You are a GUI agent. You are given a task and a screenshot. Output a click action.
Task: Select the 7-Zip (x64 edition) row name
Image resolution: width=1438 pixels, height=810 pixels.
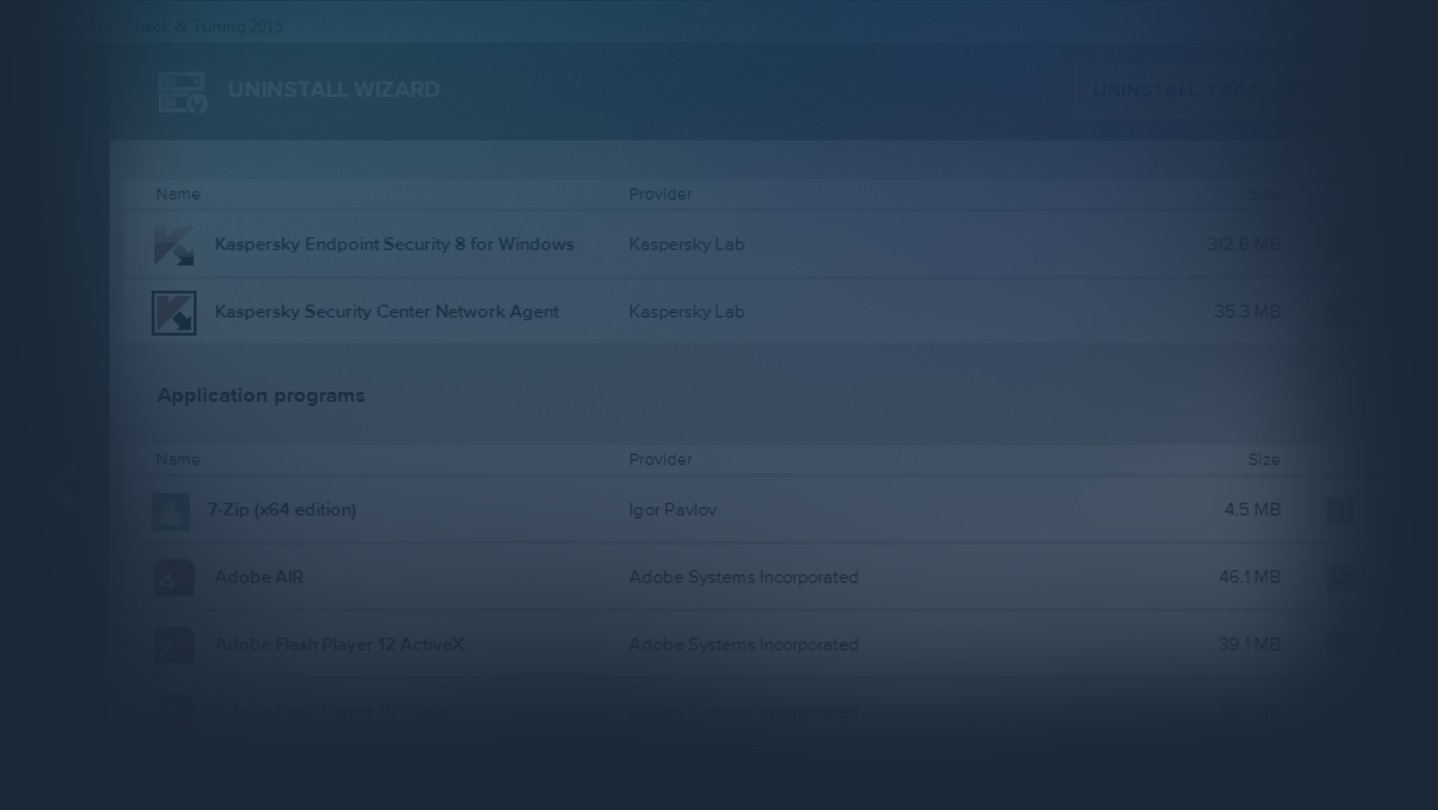282,510
